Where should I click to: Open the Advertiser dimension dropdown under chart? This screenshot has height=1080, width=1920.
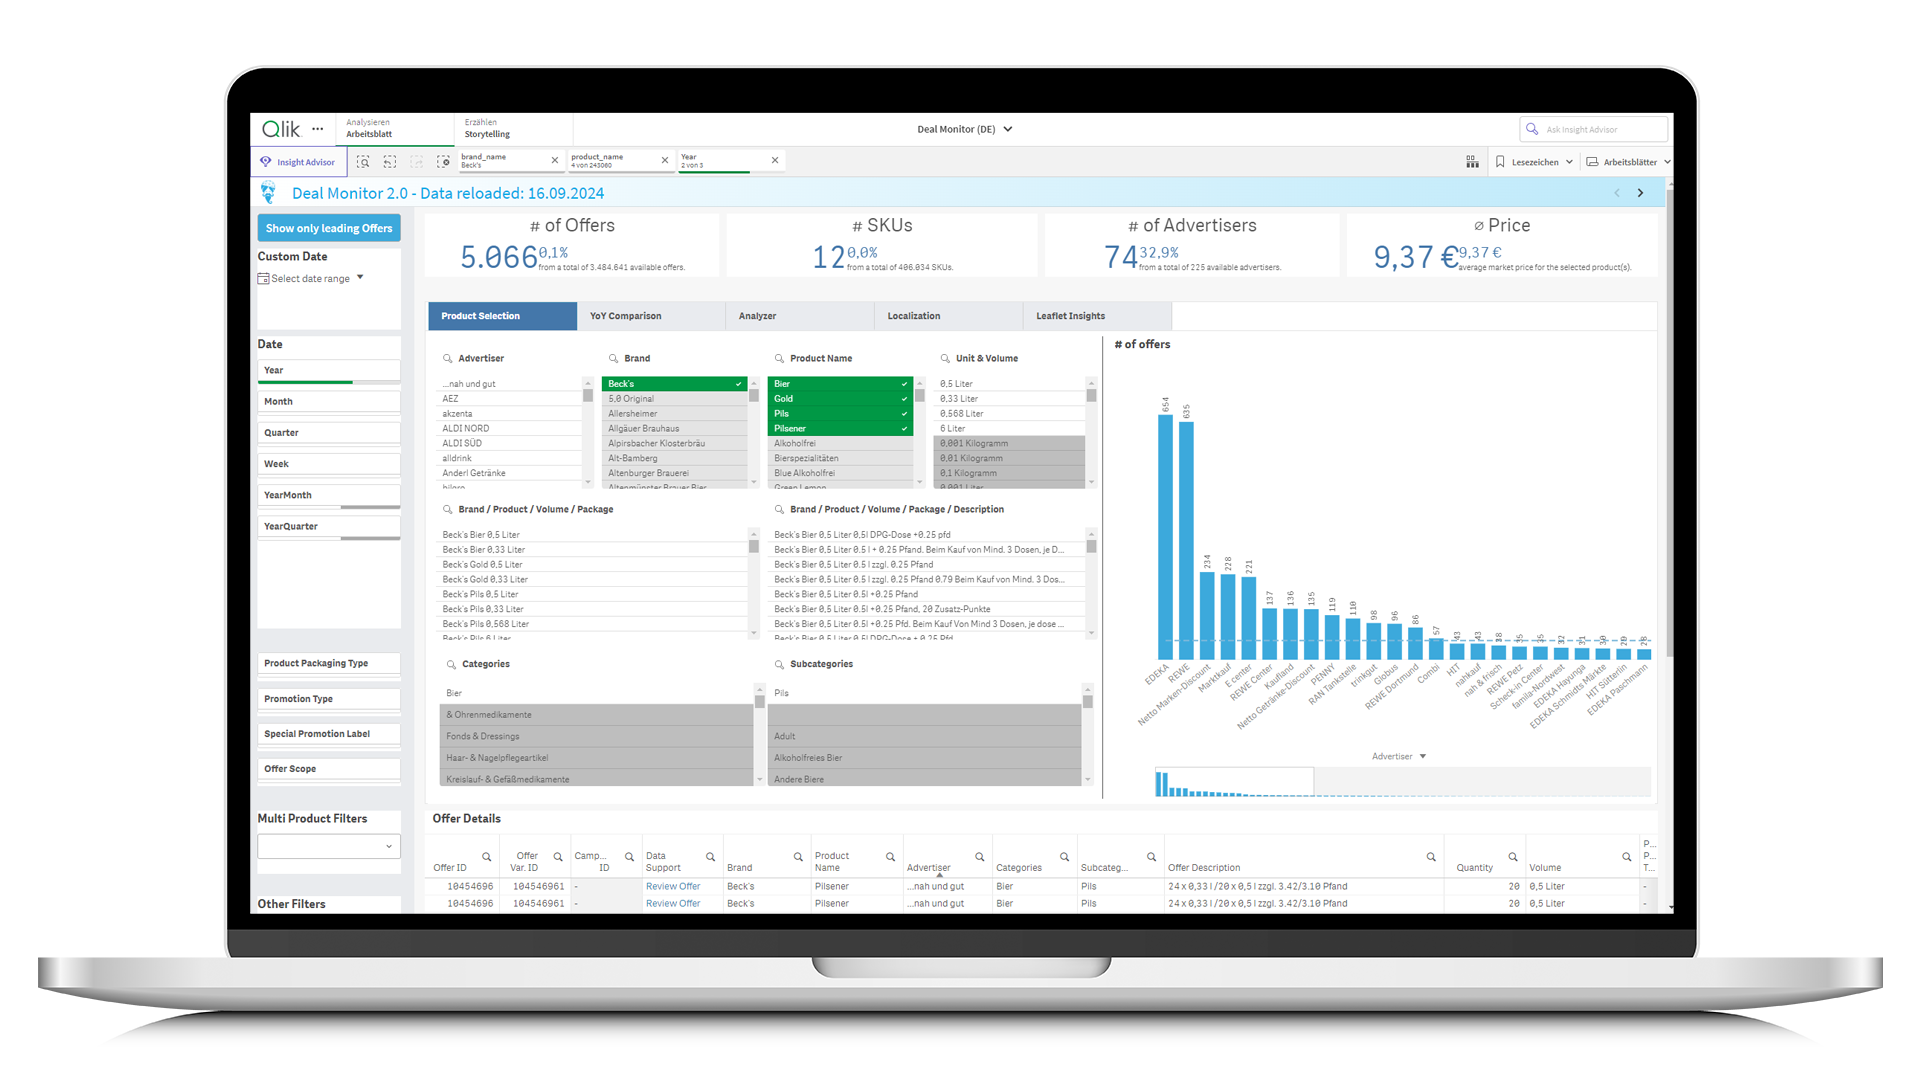pos(1398,756)
